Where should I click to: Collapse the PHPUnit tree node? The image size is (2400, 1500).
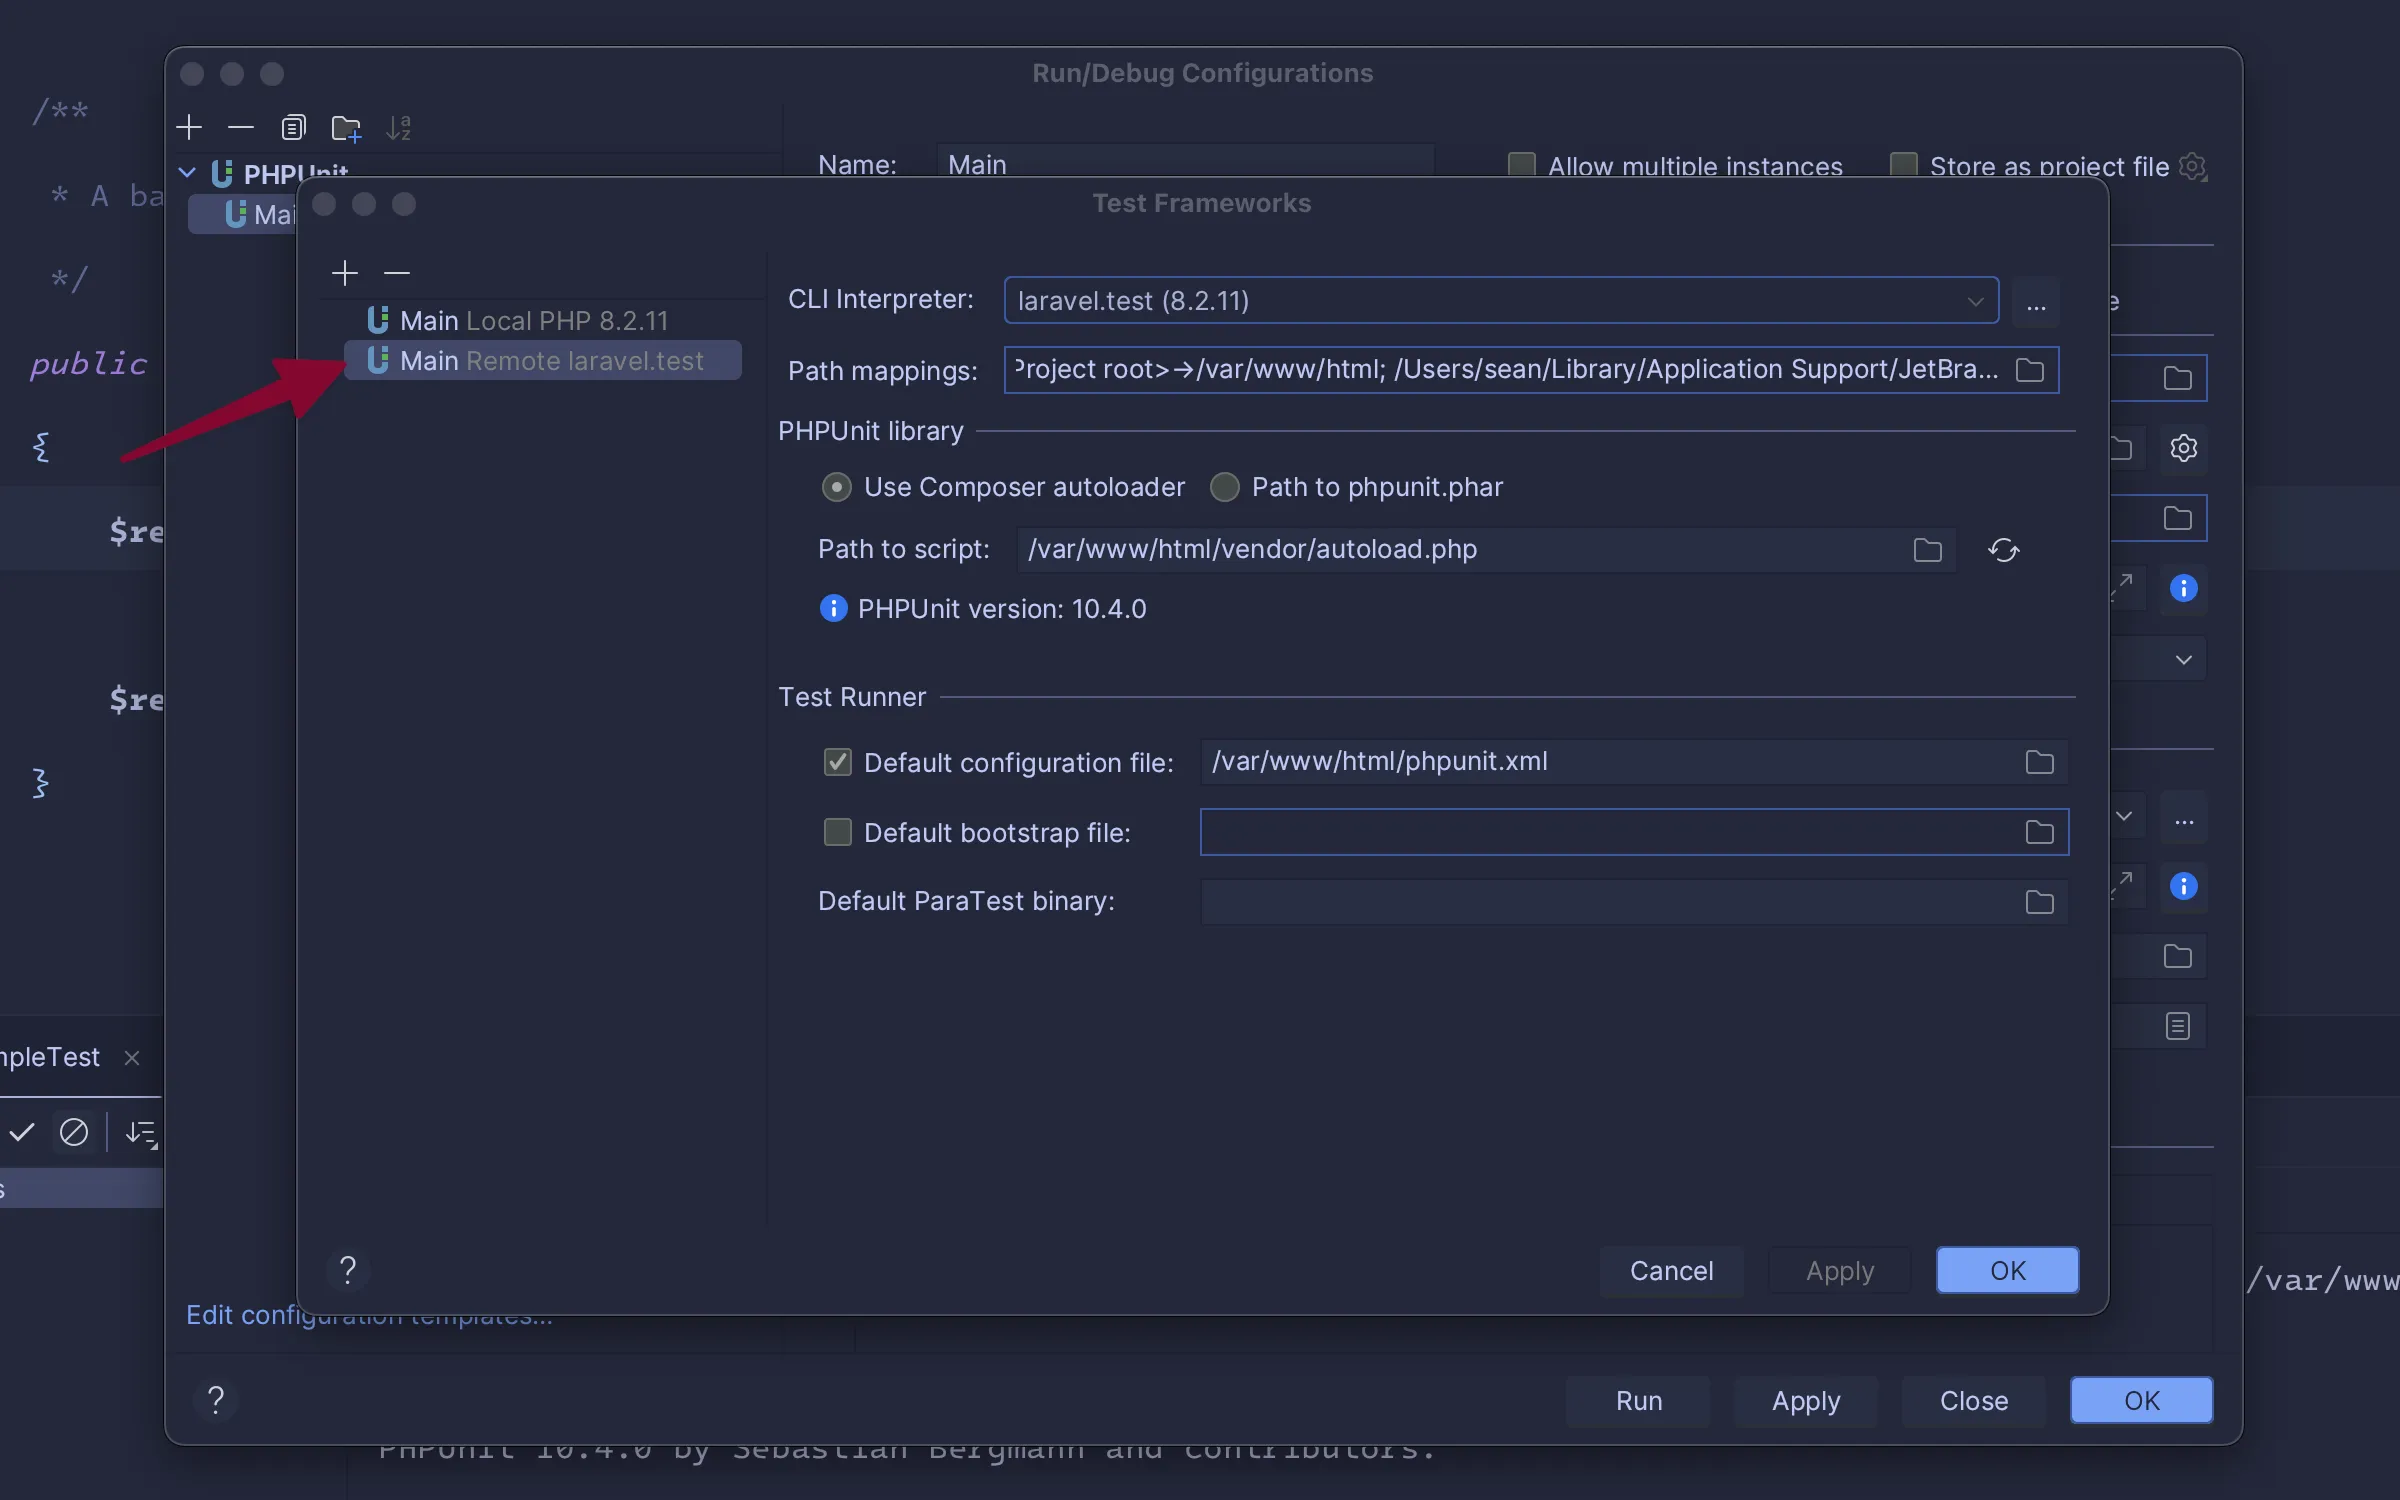coord(187,173)
